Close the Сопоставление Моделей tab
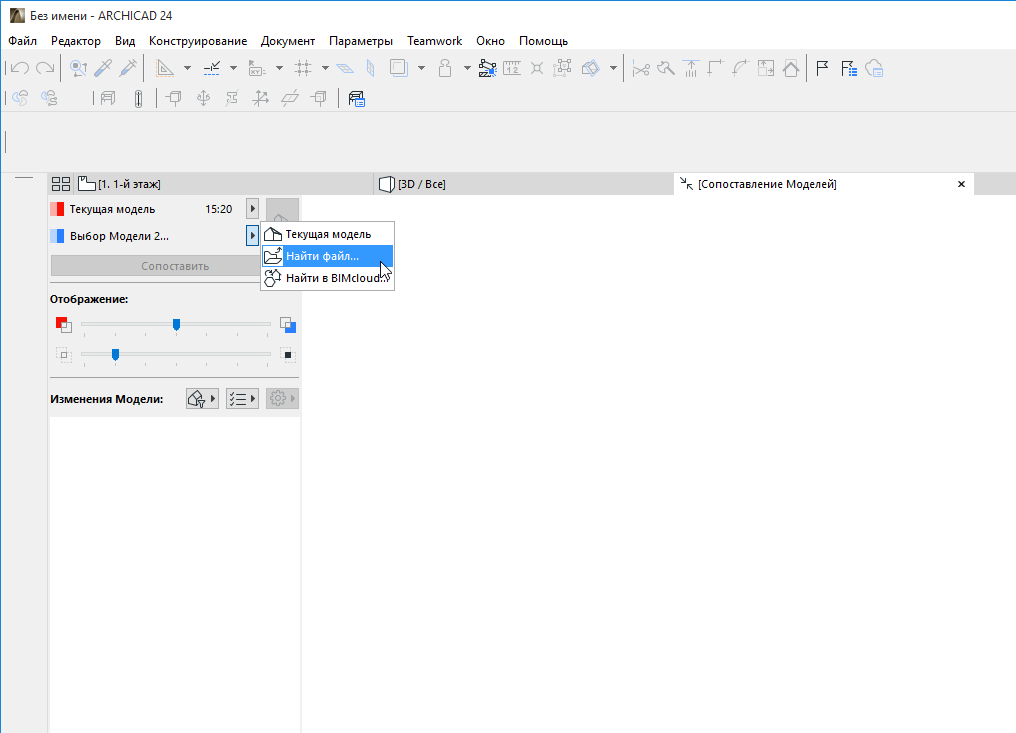Screen dimensions: 1016x733 pos(962,184)
